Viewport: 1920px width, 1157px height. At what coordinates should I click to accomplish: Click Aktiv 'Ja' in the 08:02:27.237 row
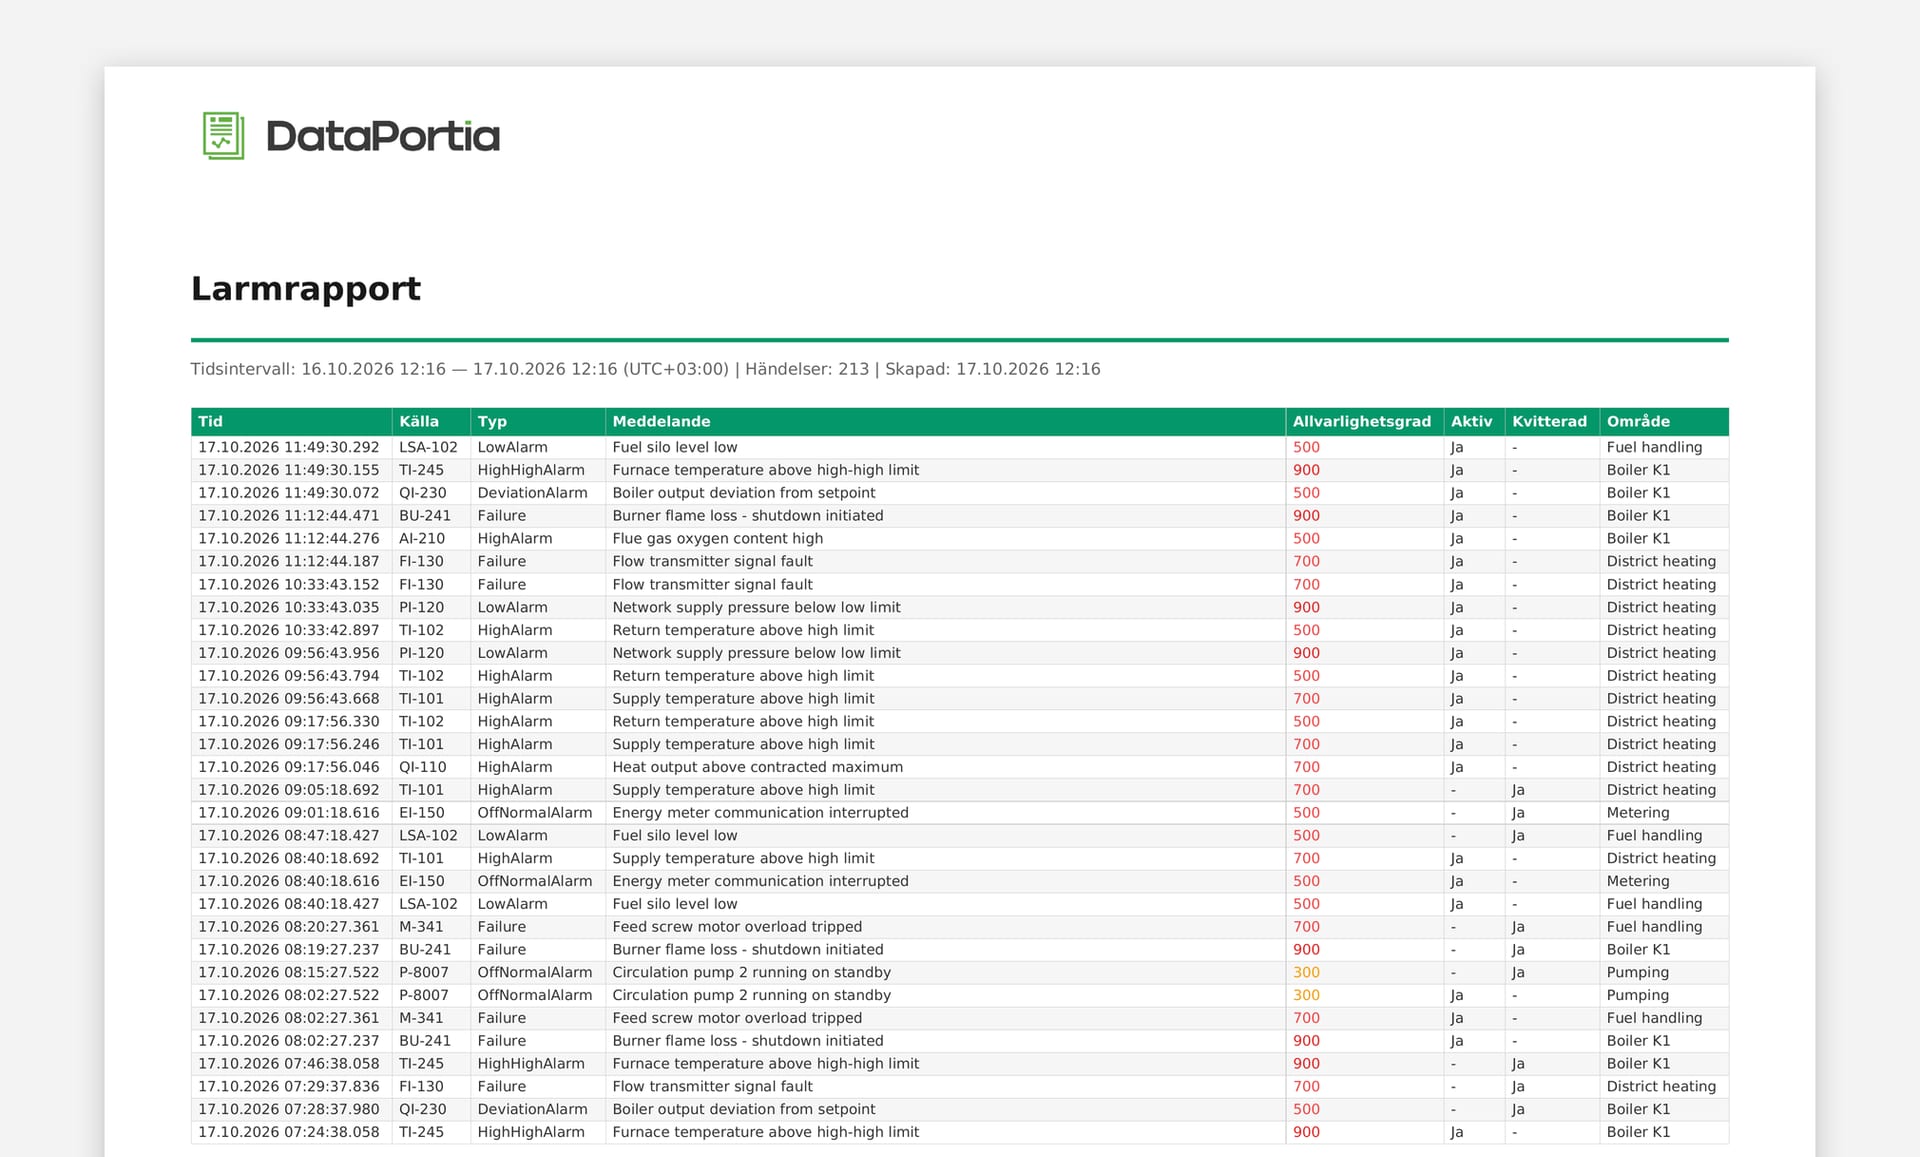[x=1457, y=1041]
